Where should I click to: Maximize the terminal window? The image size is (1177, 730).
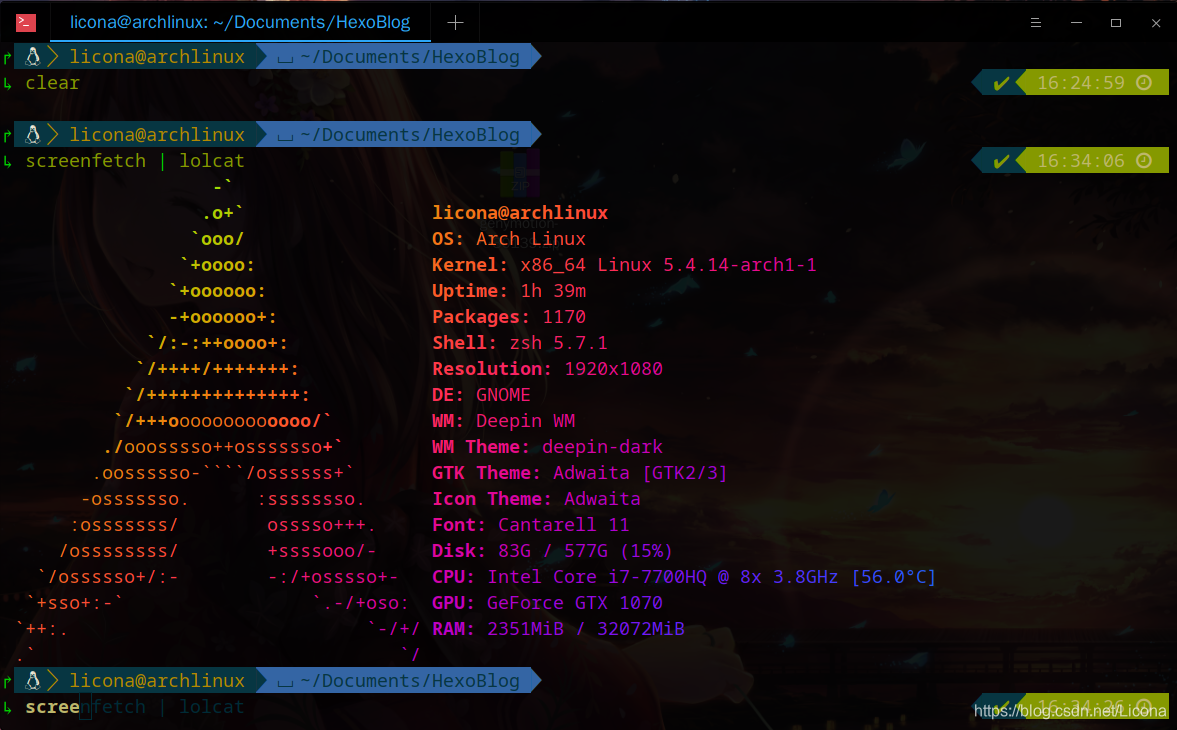tap(1116, 23)
